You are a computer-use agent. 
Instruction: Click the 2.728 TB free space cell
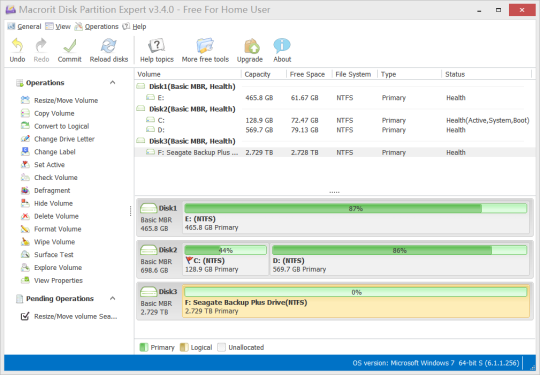pos(304,152)
